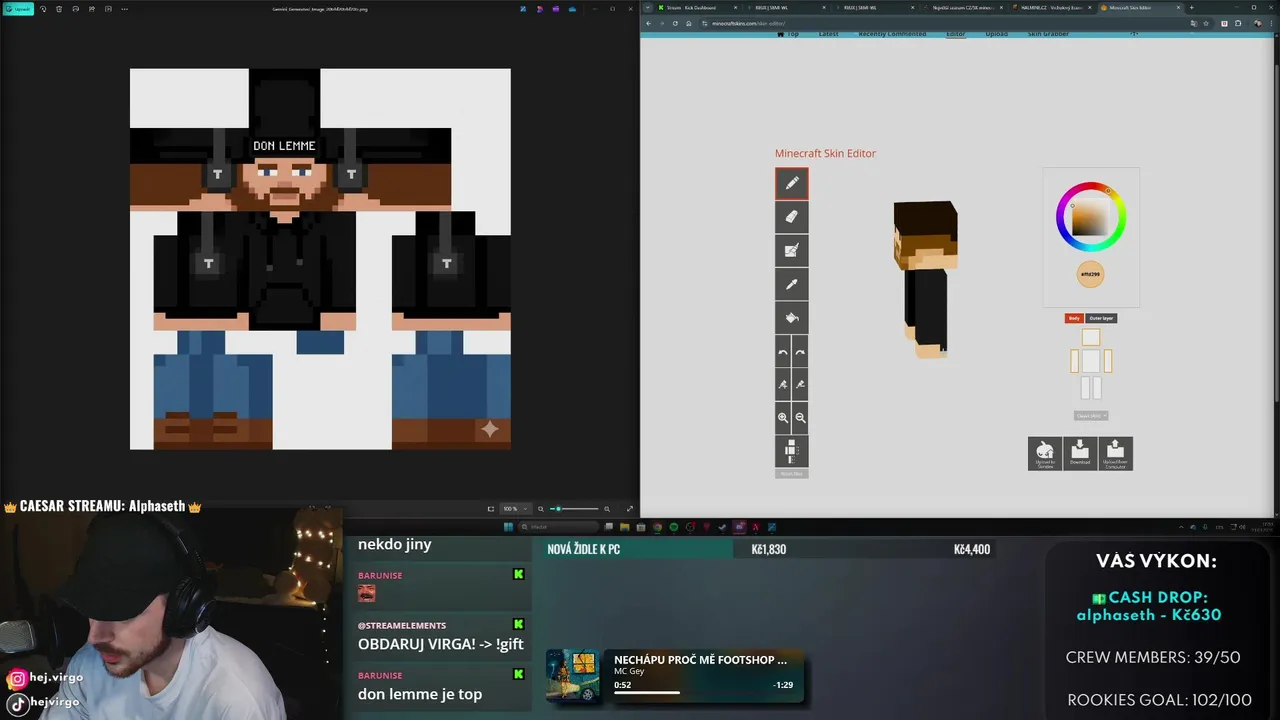Rotate the image in viewer
The width and height of the screenshot is (1280, 720).
point(43,9)
